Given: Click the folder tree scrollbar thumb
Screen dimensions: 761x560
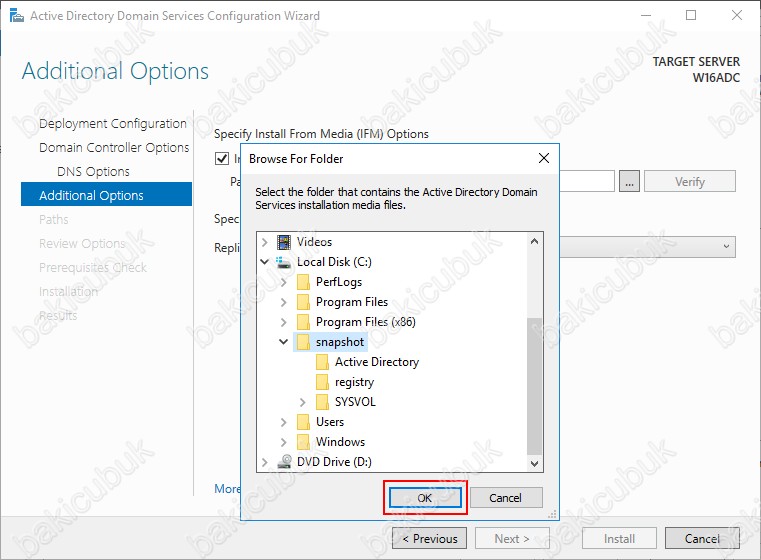Looking at the screenshot, I should tap(534, 386).
